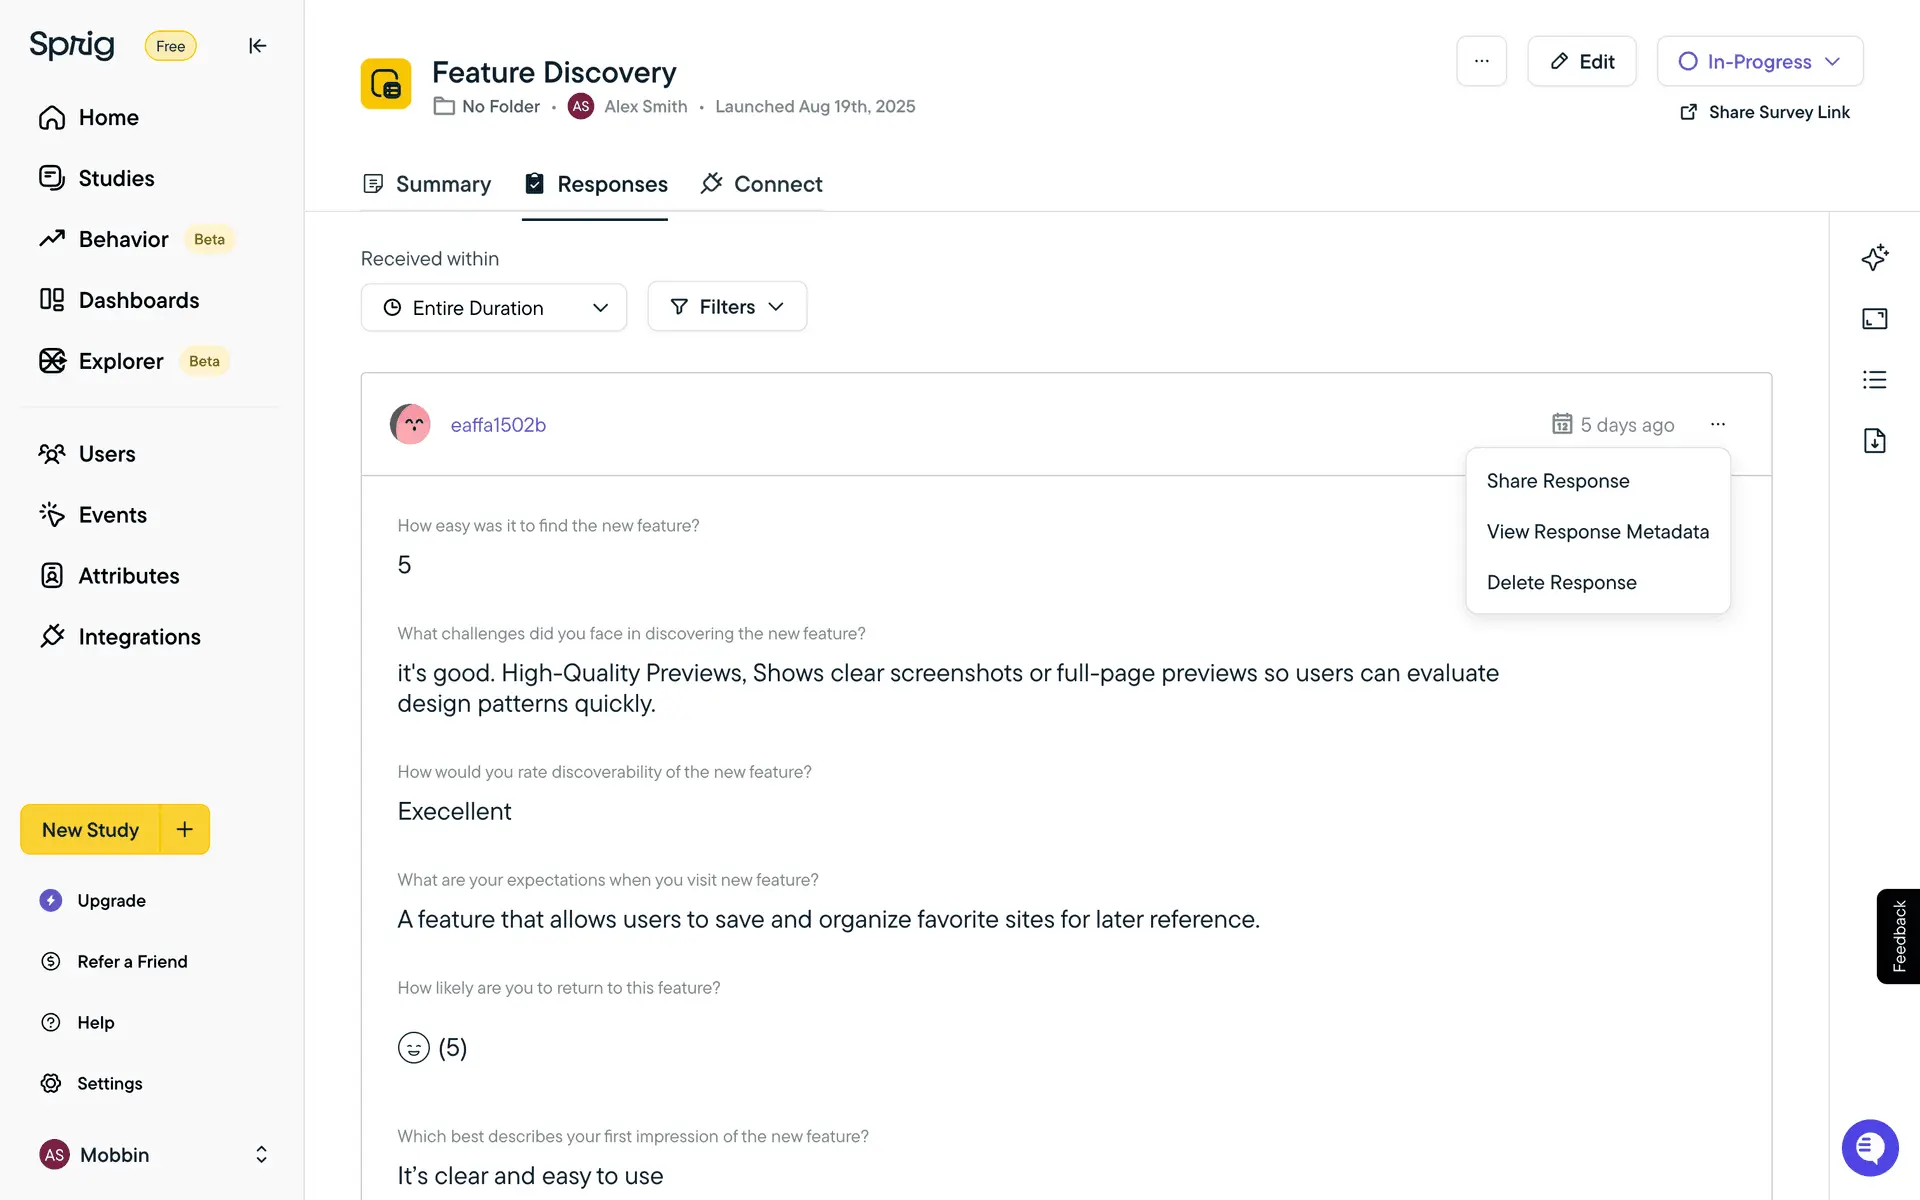
Task: Open three-dots menu on the response card
Action: [1717, 424]
